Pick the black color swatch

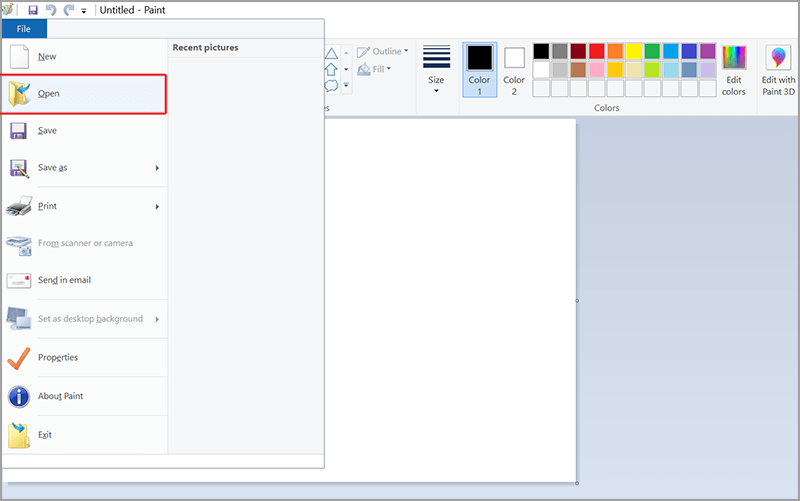pos(541,51)
